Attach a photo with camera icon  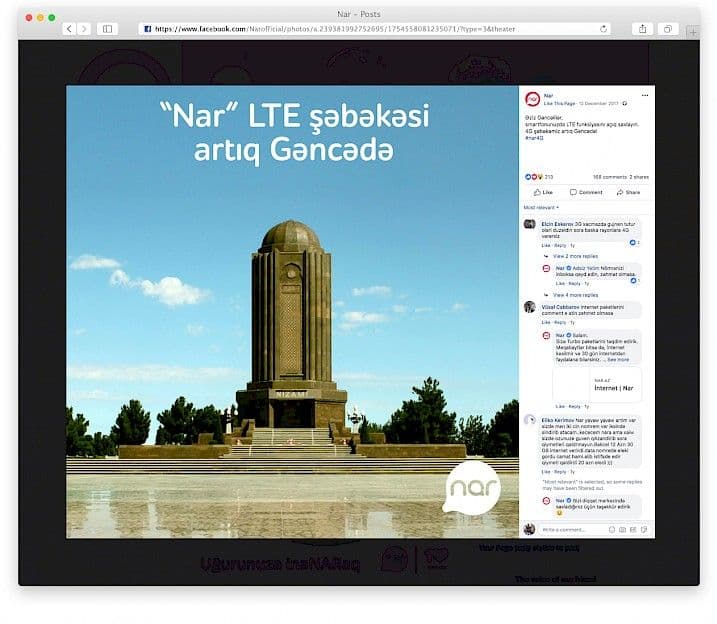[x=622, y=530]
